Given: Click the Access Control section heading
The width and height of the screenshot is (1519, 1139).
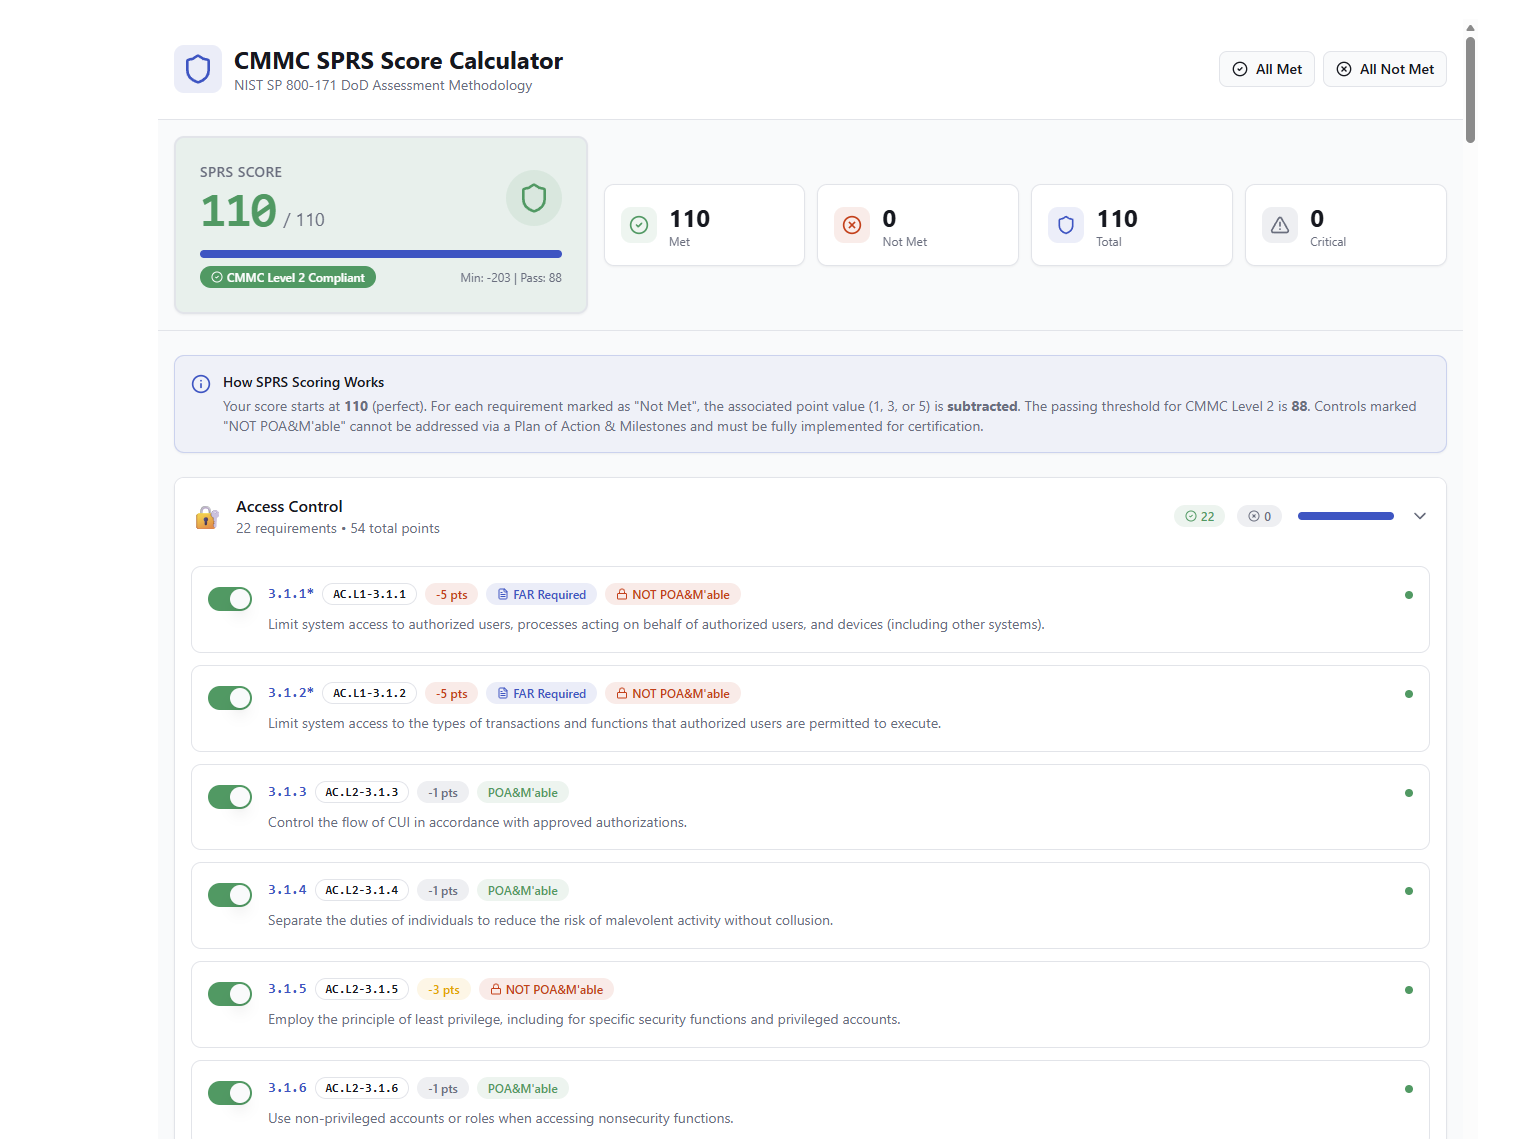Looking at the screenshot, I should [289, 507].
